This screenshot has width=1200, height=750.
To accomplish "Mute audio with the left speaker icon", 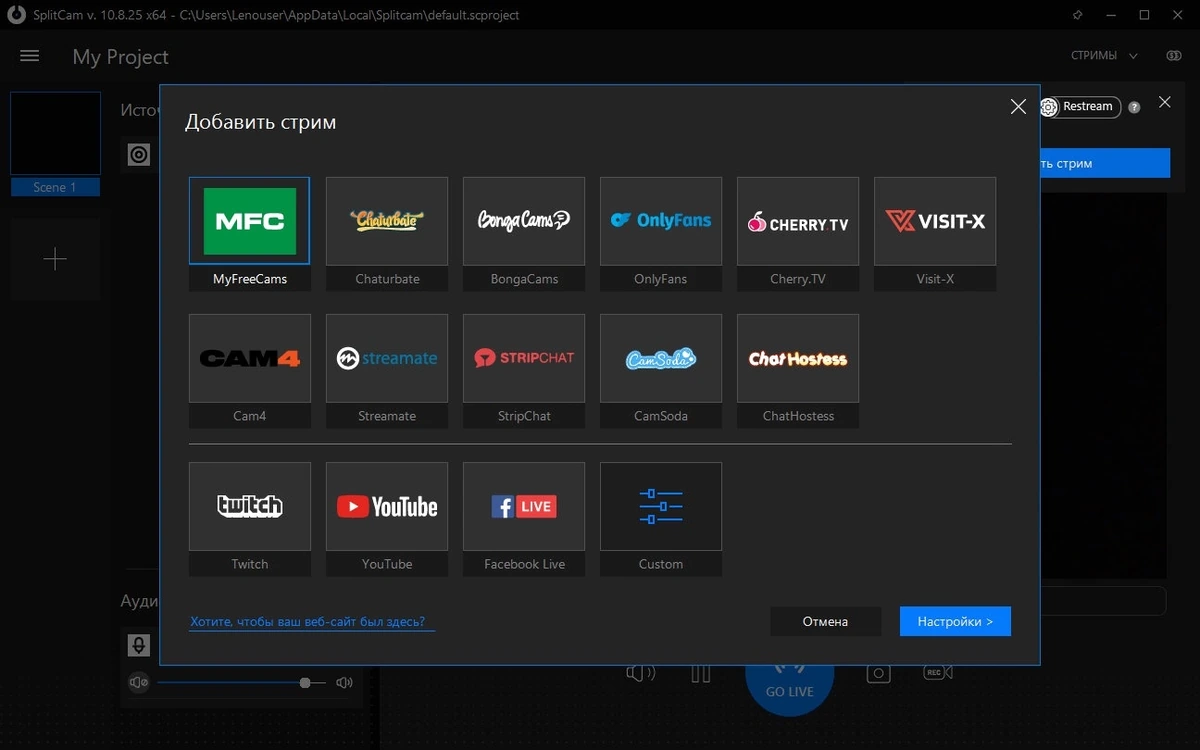I will (139, 683).
